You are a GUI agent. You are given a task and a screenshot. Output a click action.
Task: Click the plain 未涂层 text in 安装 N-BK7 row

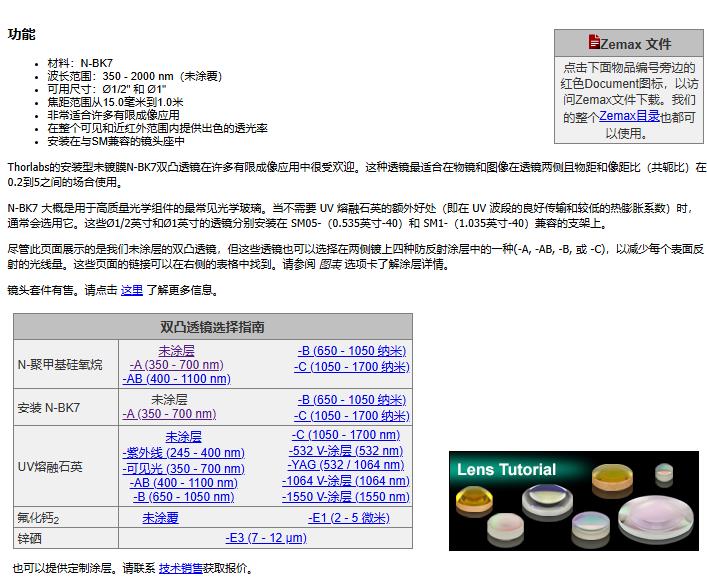tap(169, 399)
